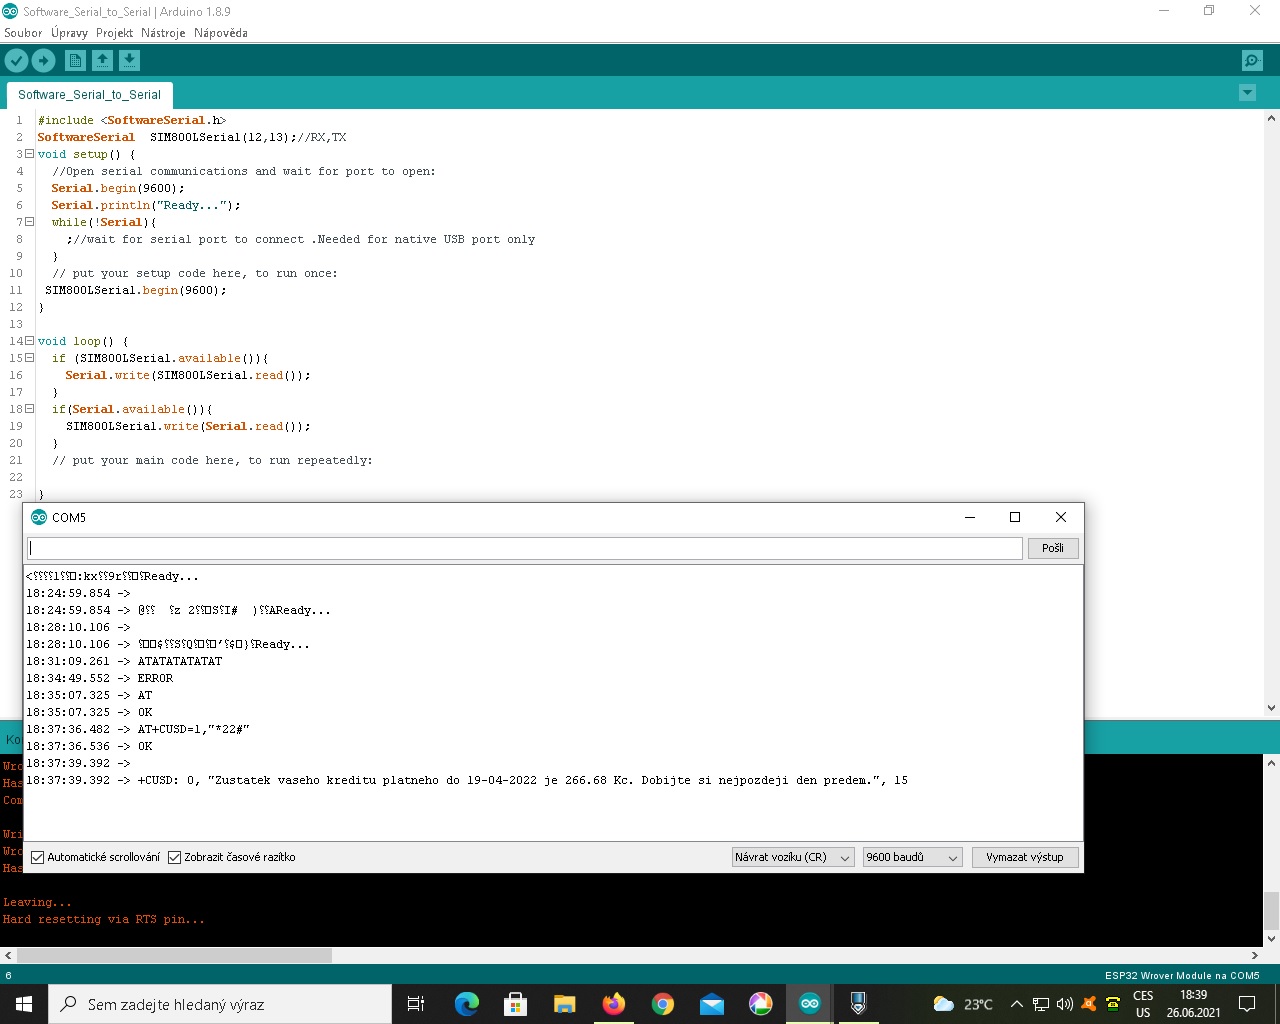
Task: Launch Firefox from the taskbar
Action: (x=613, y=1004)
